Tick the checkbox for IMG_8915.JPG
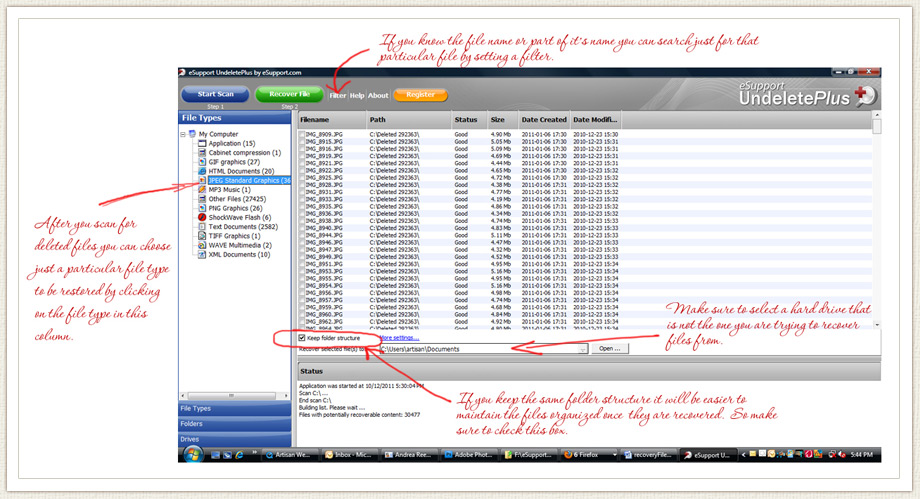 [302, 141]
